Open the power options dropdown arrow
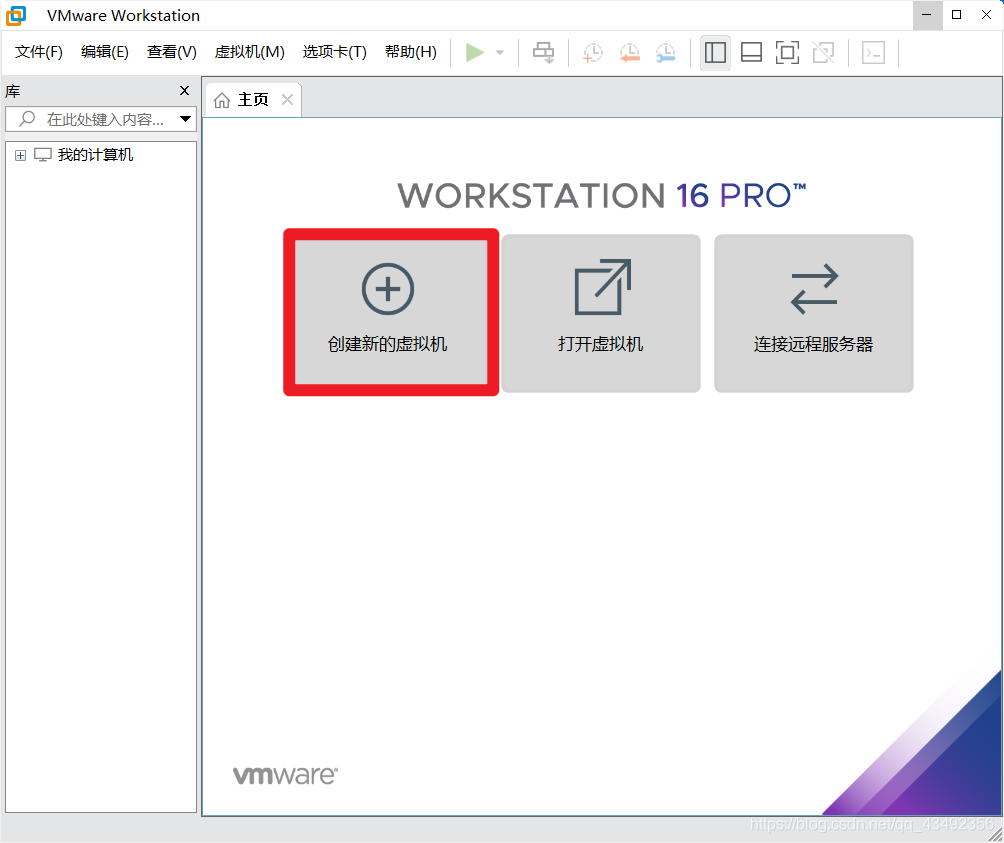The height and width of the screenshot is (843, 1004). click(500, 52)
